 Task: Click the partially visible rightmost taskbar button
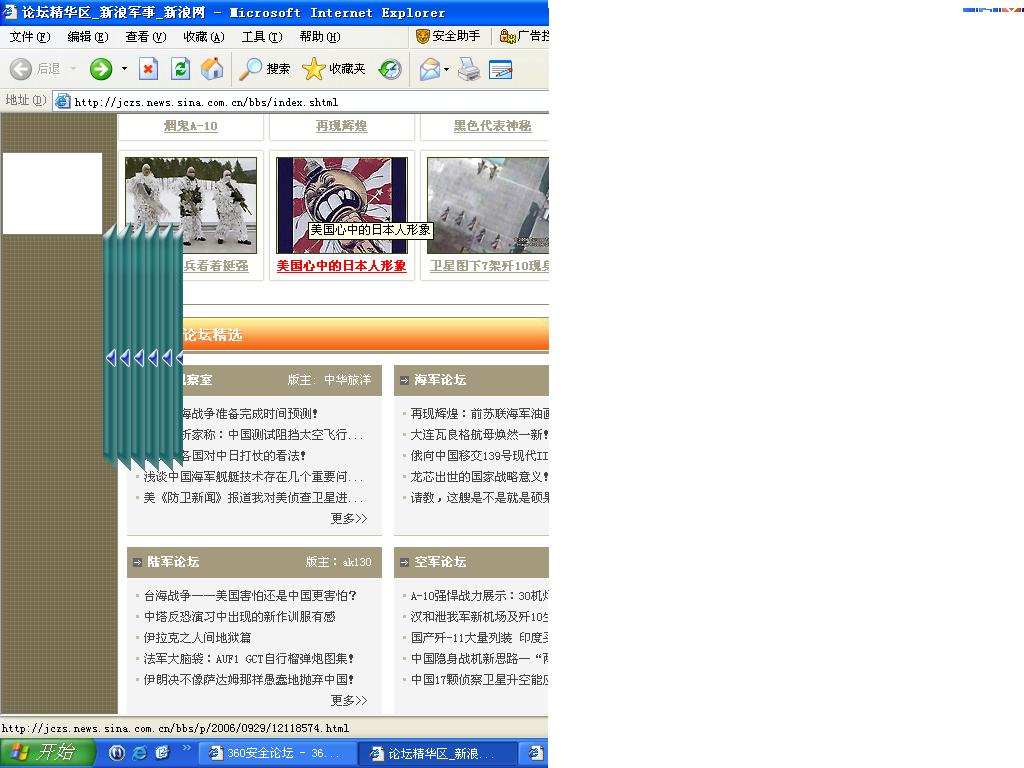[x=535, y=753]
